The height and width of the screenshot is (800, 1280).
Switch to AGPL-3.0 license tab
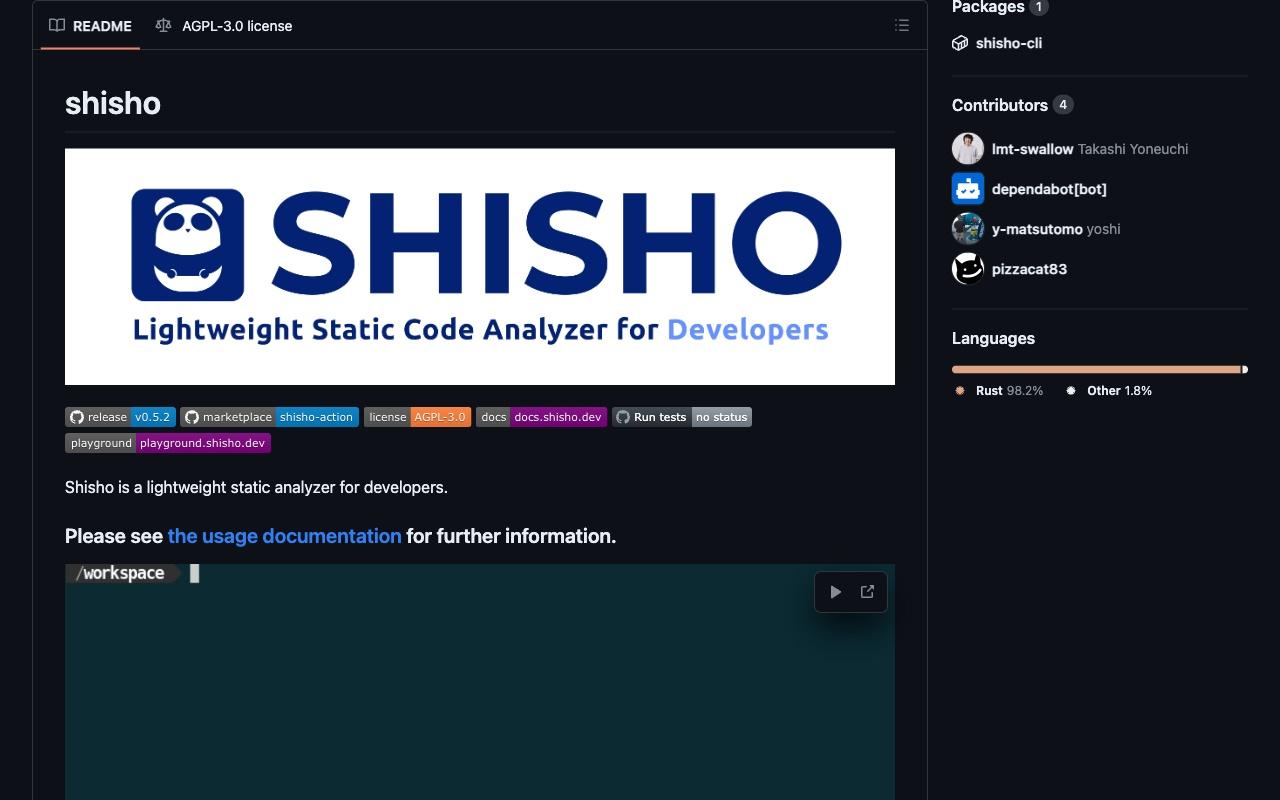[224, 26]
